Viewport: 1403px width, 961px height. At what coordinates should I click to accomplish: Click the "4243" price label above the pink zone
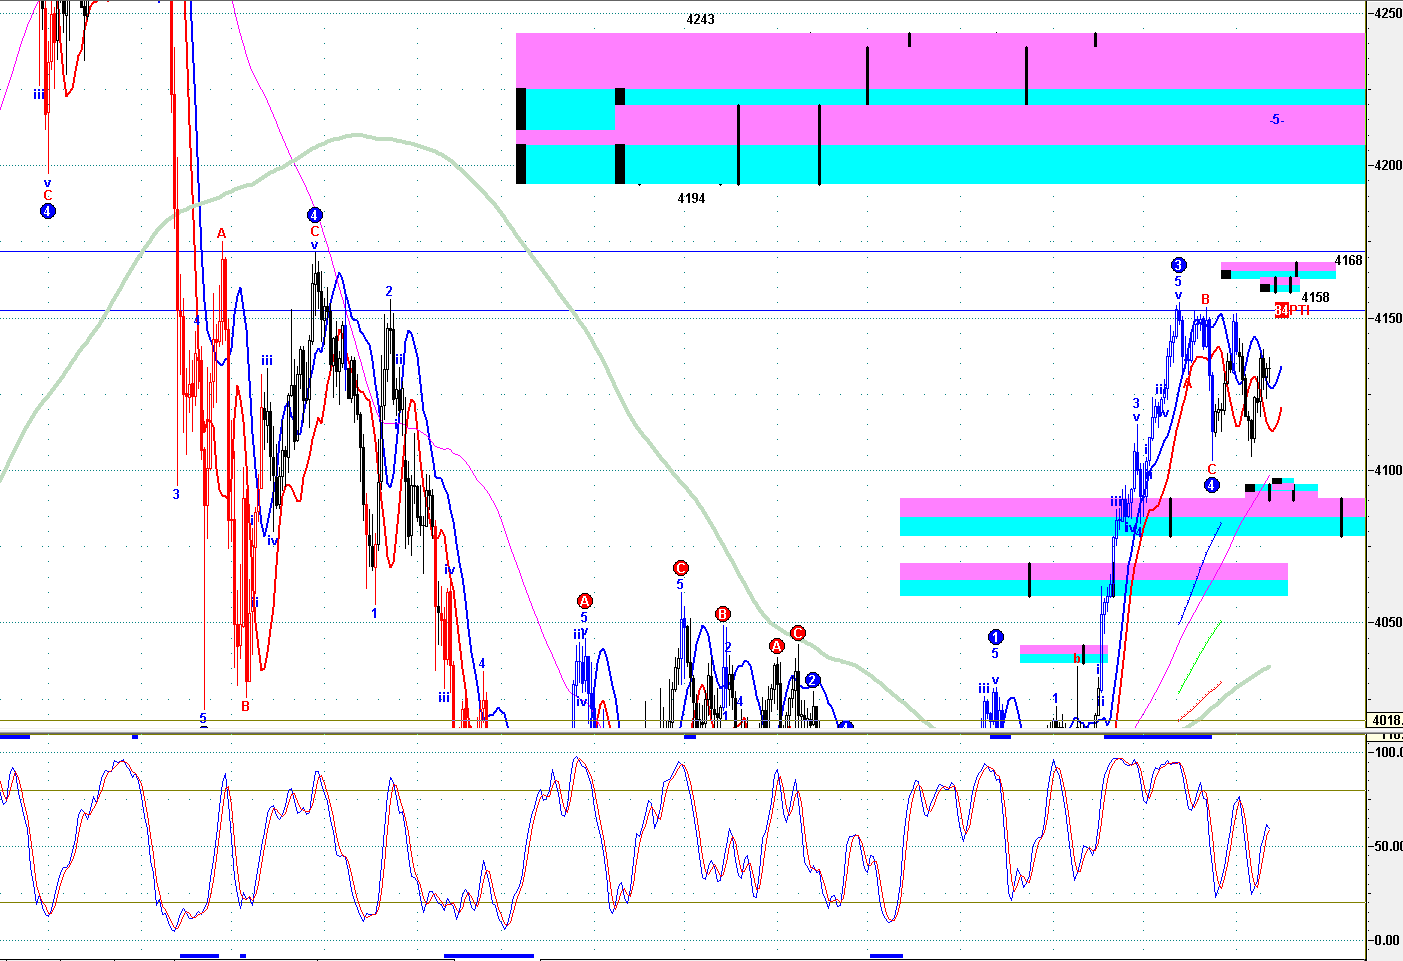[700, 19]
